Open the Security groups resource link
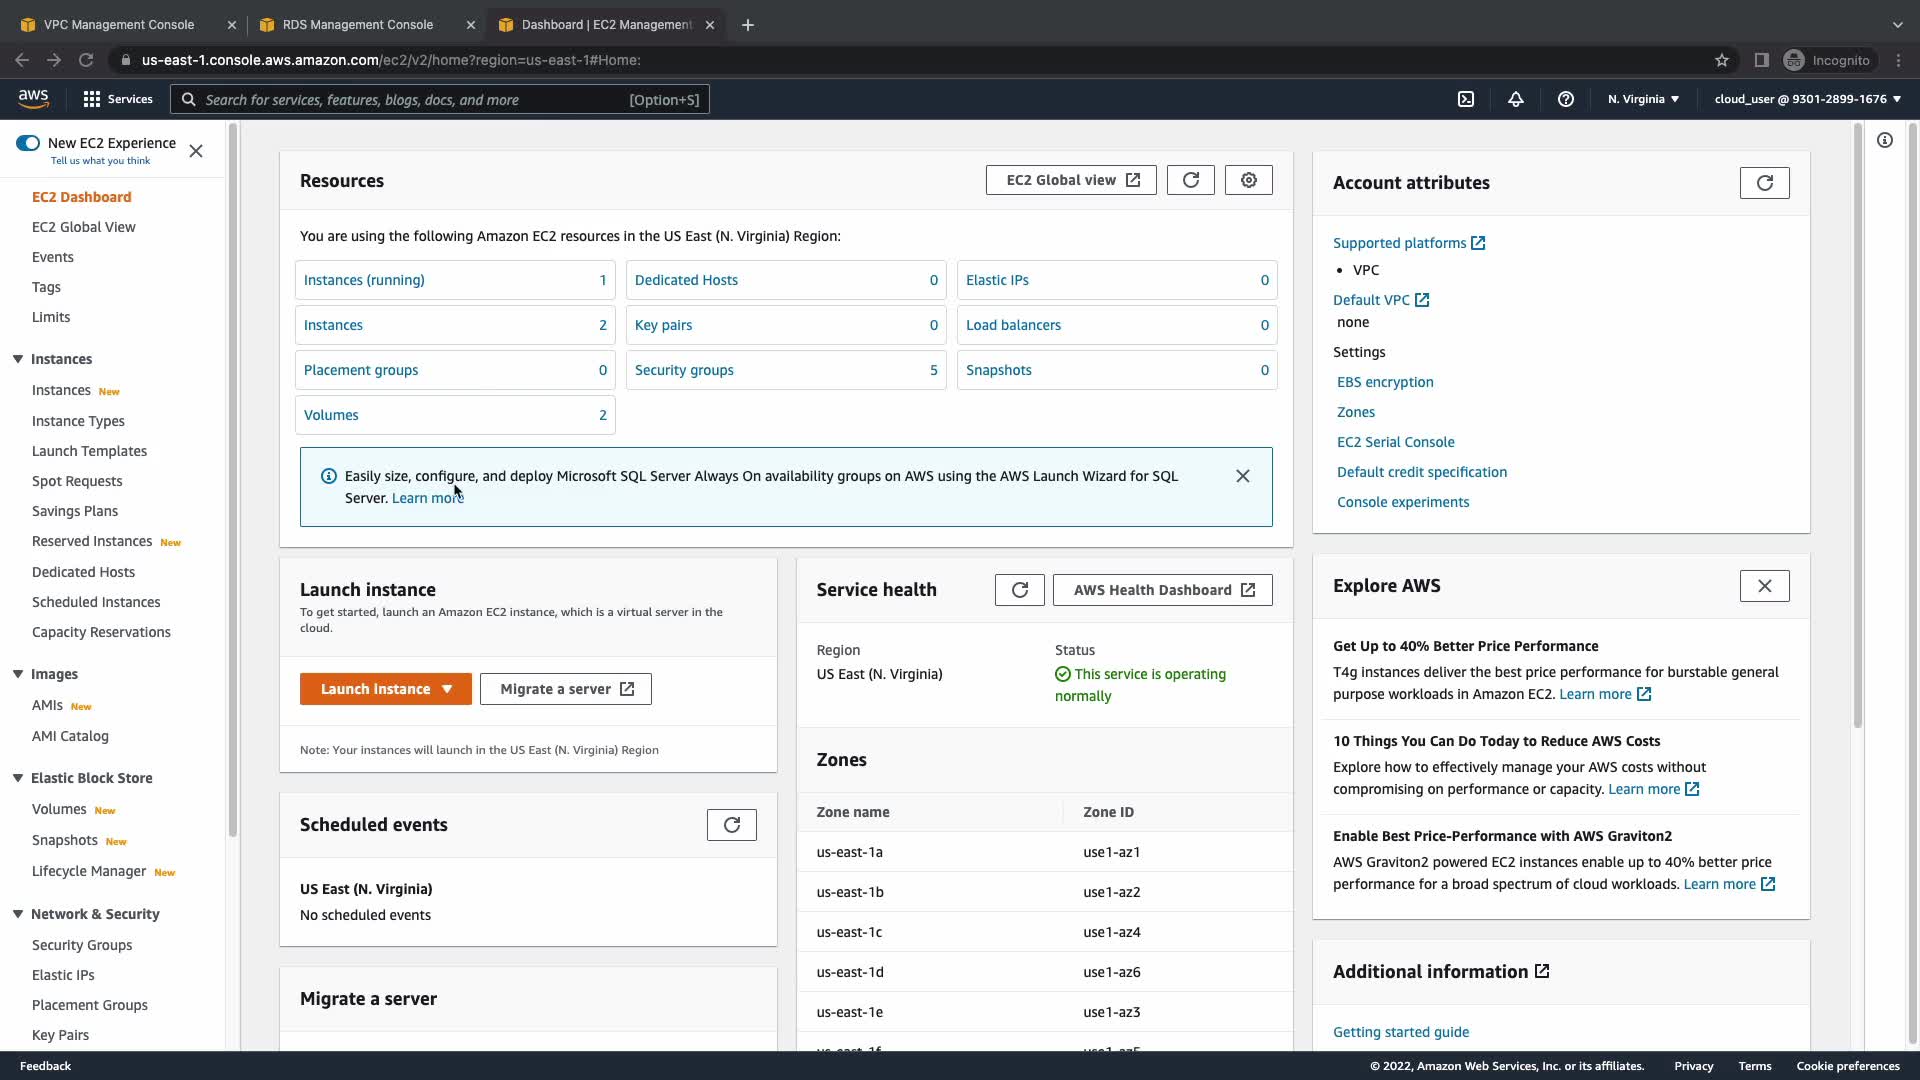 [684, 370]
